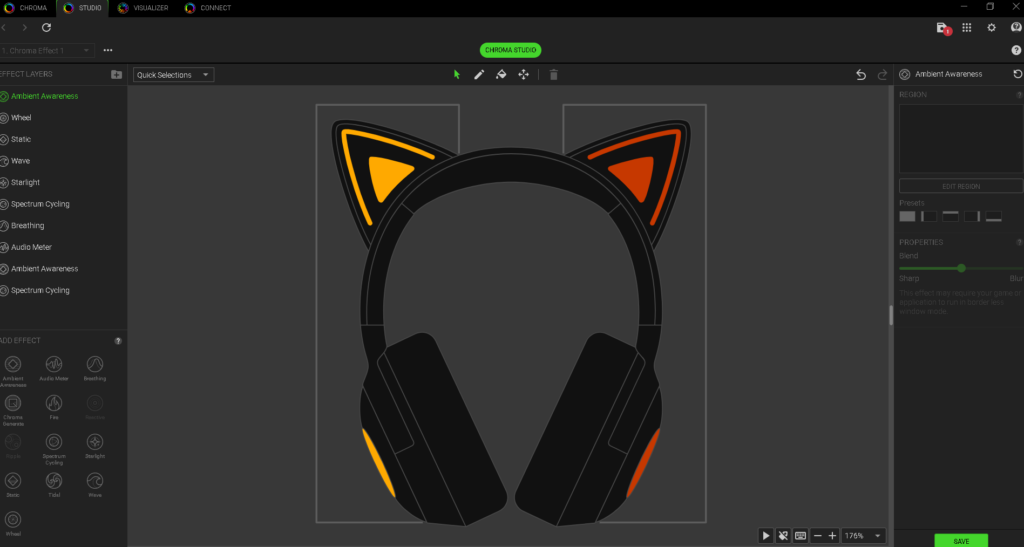The image size is (1024, 547).
Task: Reset Ambient Awareness effect settings
Action: click(1017, 74)
